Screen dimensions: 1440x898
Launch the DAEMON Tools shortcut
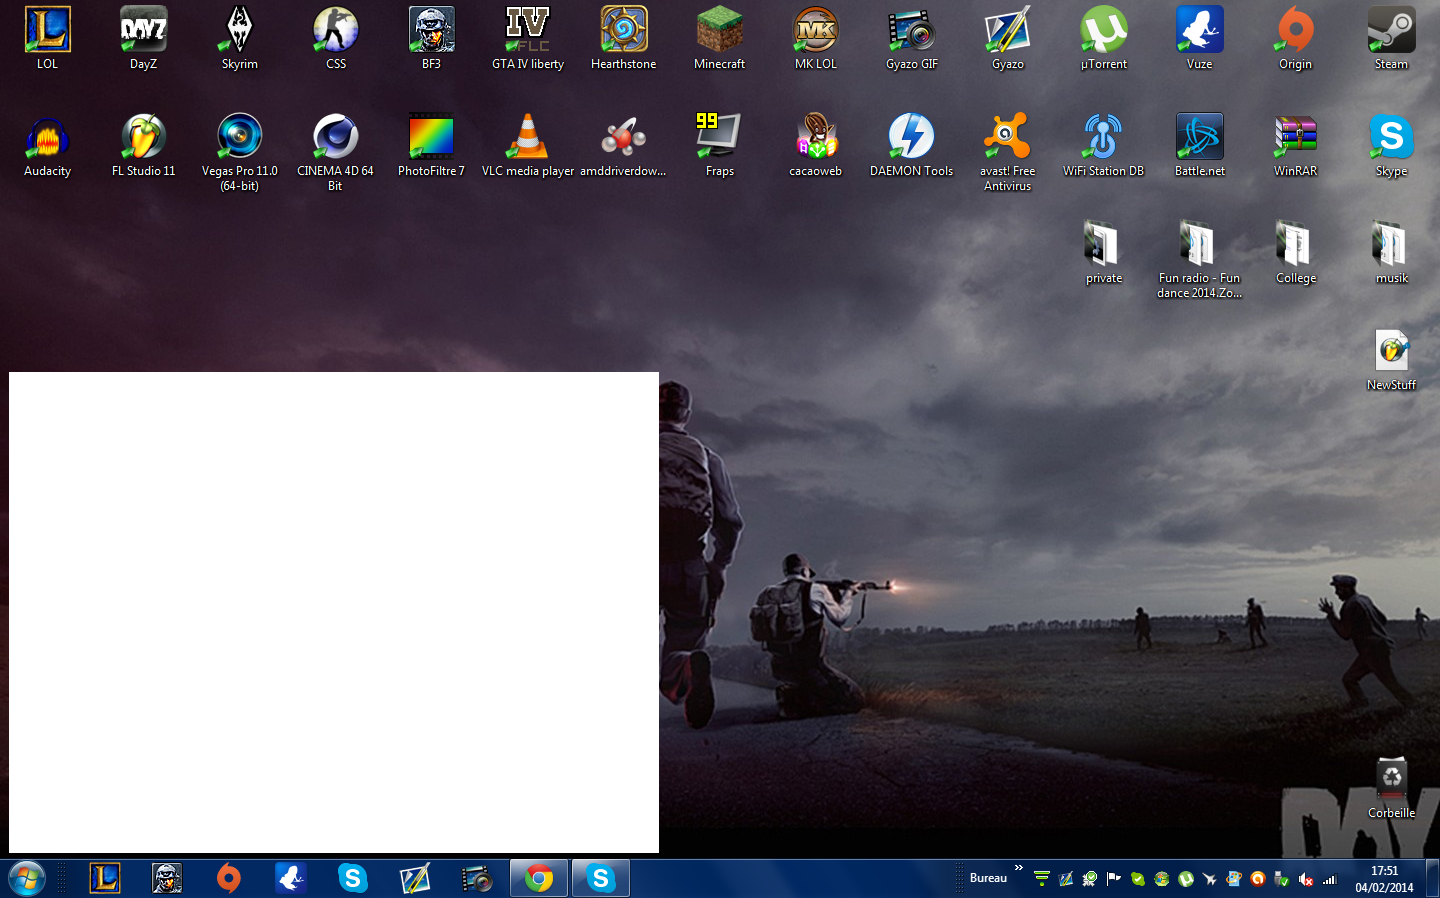click(912, 146)
